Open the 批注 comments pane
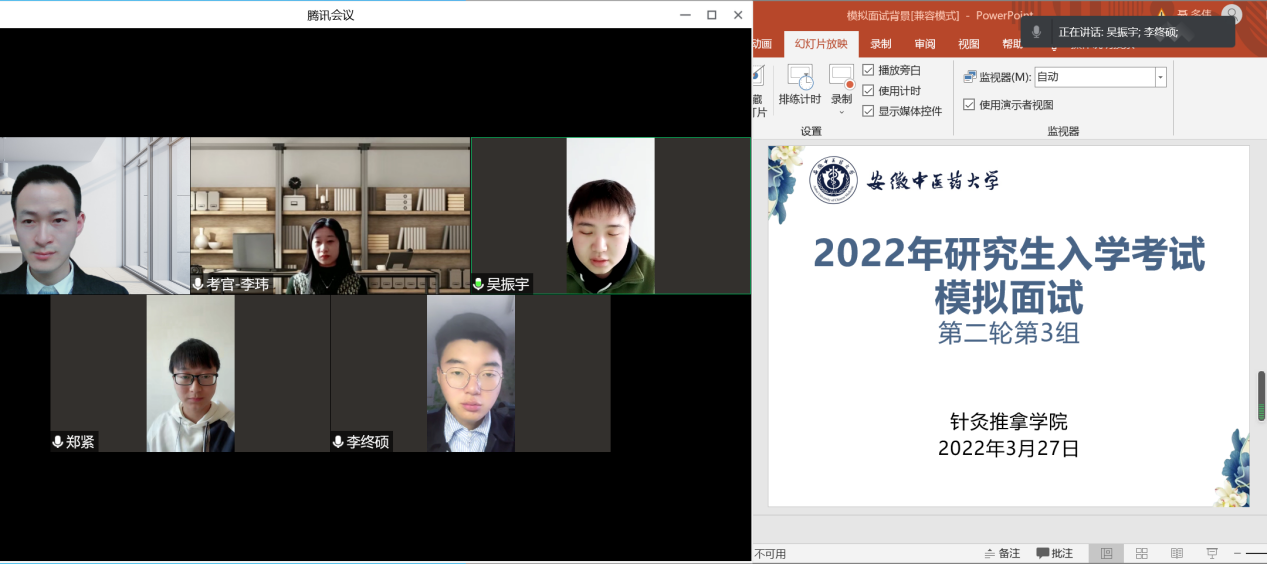Image resolution: width=1267 pixels, height=564 pixels. point(1054,553)
